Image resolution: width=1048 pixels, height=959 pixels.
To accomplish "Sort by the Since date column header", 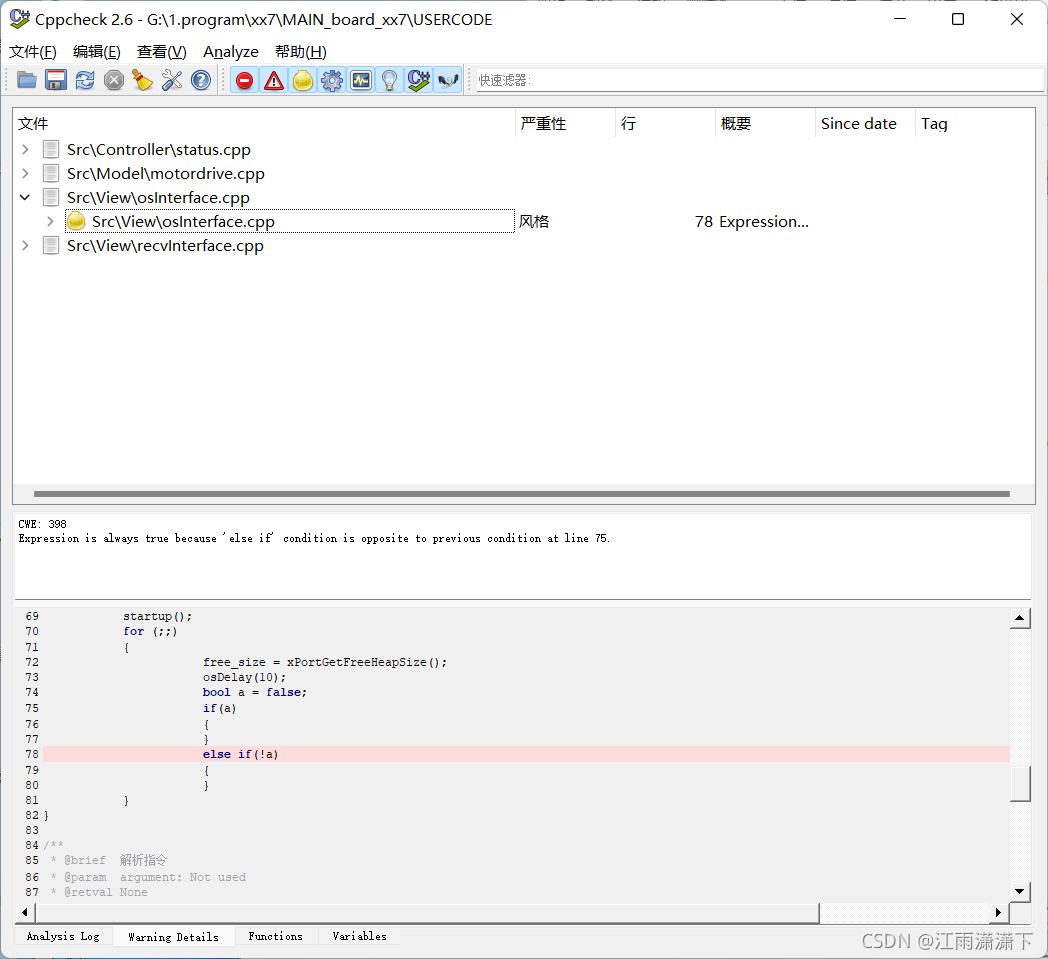I will click(x=865, y=124).
